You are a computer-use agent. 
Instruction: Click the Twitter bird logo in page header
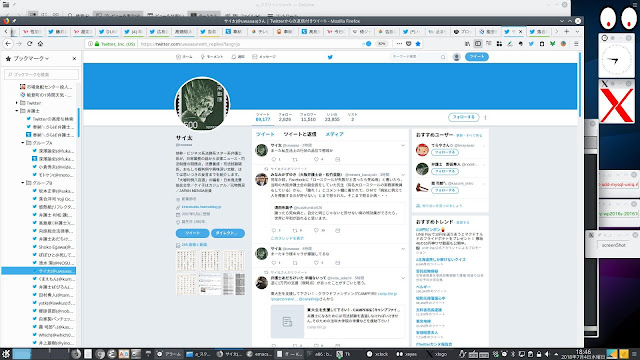coord(330,57)
